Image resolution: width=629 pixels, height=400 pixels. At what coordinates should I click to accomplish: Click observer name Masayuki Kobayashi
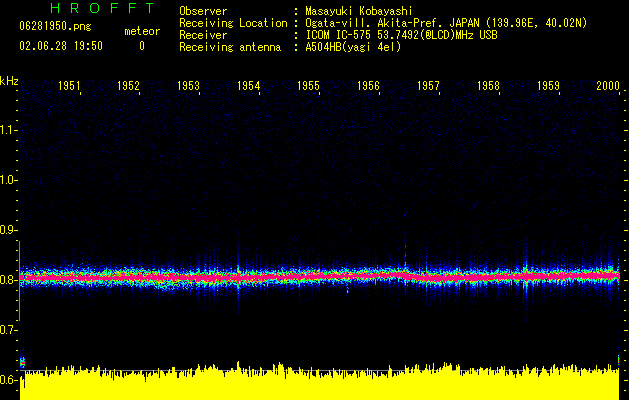[359, 11]
